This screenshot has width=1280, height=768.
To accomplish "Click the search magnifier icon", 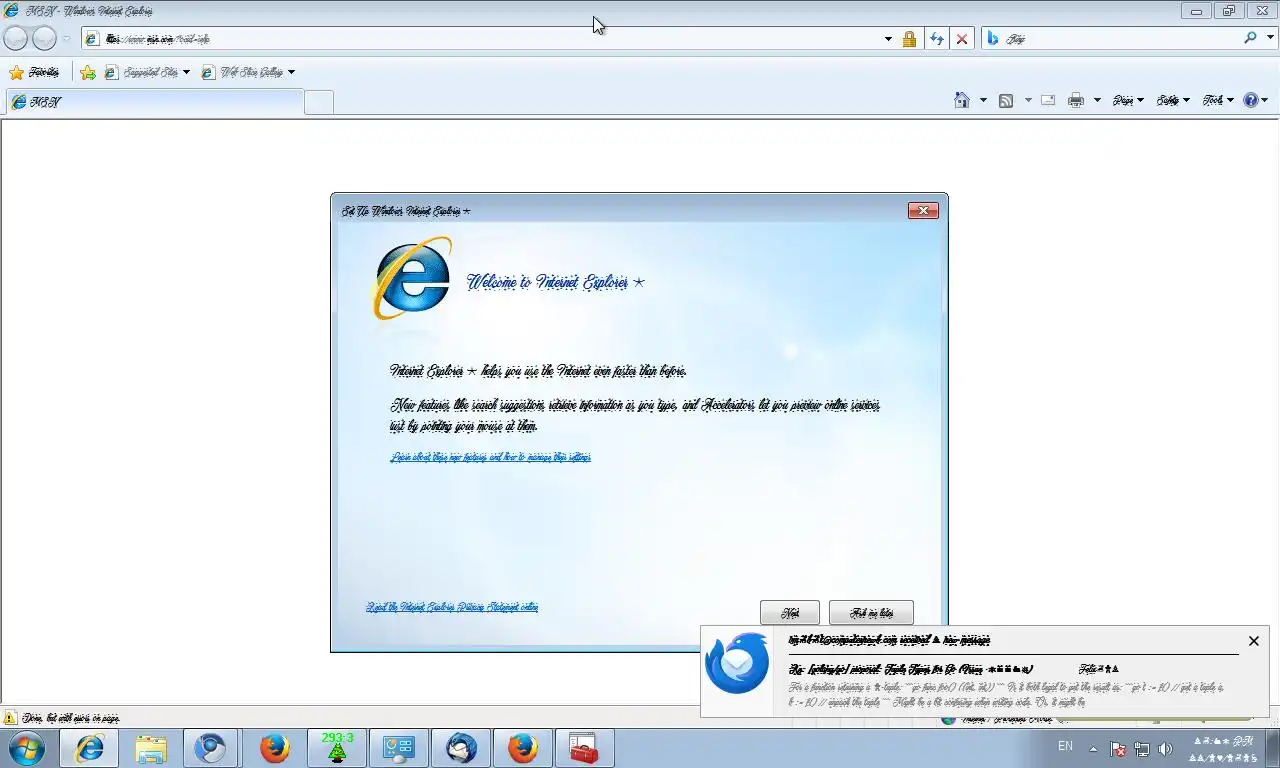I will [1250, 38].
